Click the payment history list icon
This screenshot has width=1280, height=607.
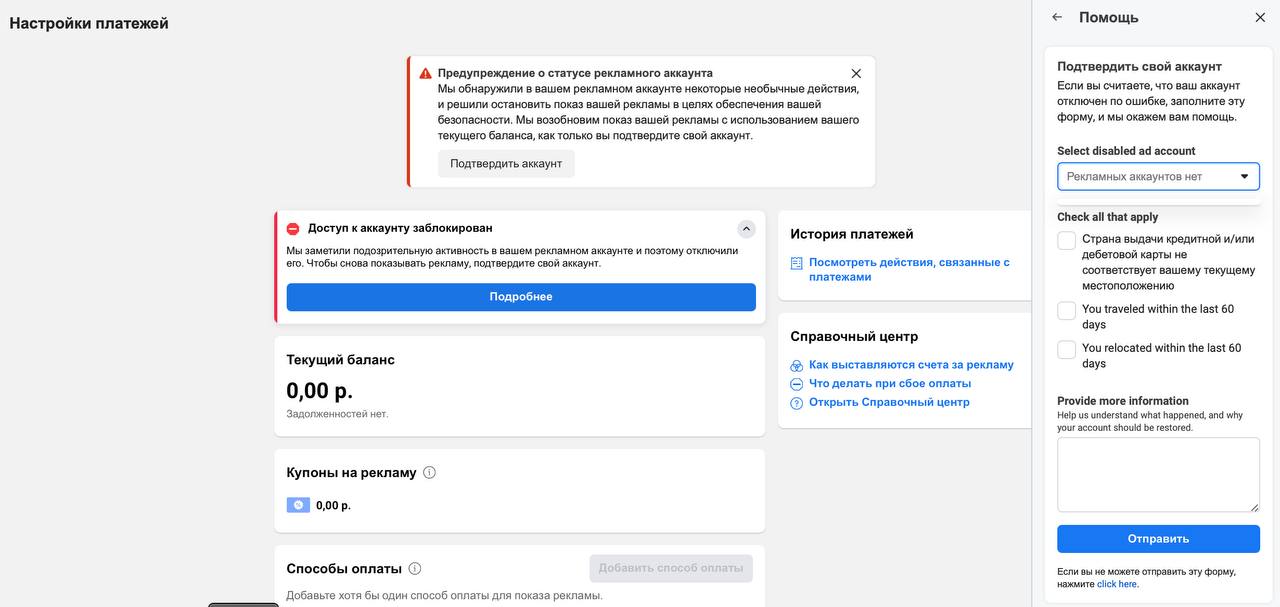tap(797, 263)
